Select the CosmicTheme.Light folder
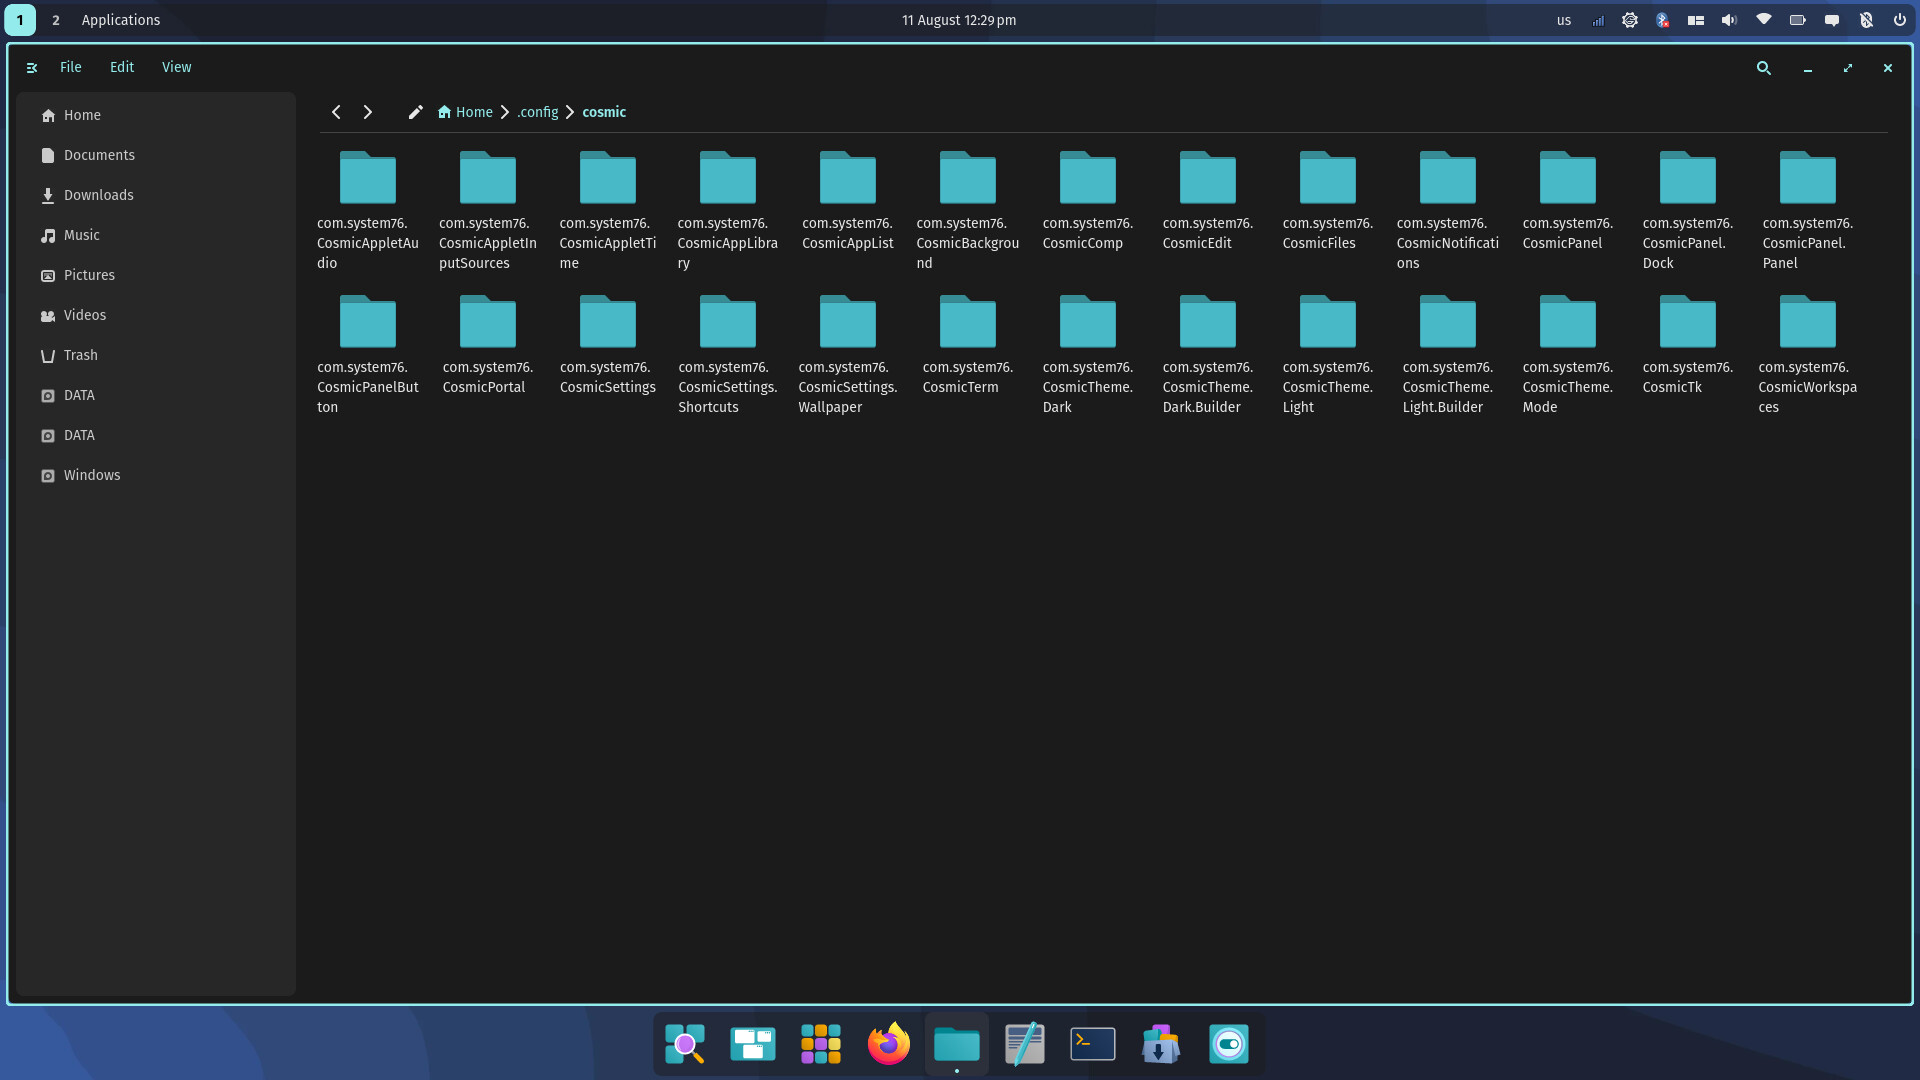This screenshot has height=1080, width=1920. tap(1328, 354)
